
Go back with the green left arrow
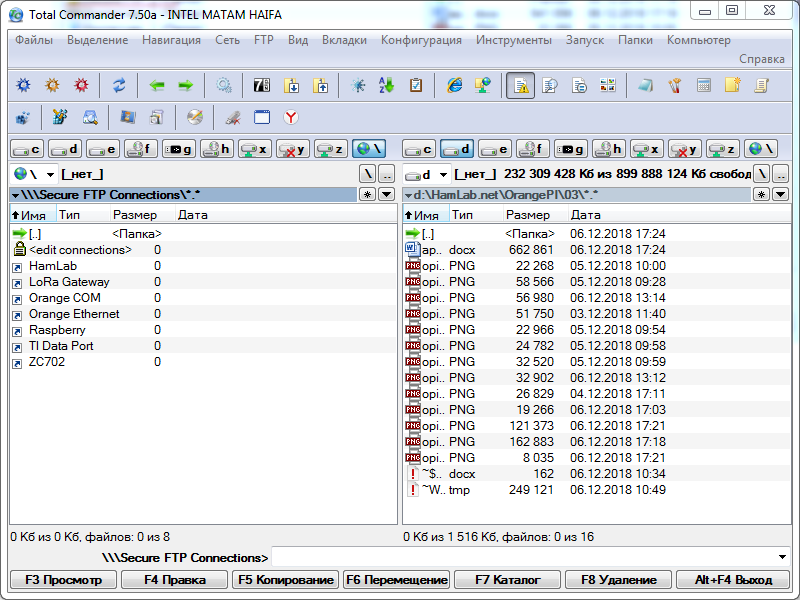pyautogui.click(x=157, y=85)
